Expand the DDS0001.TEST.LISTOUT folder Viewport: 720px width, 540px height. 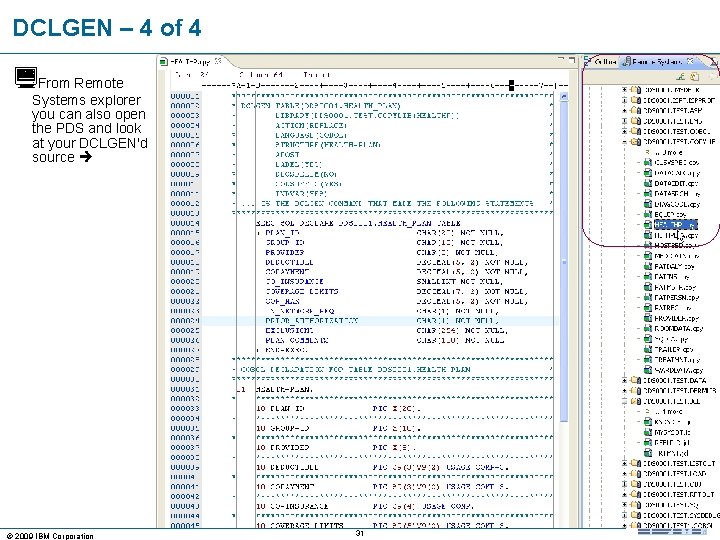coord(624,463)
